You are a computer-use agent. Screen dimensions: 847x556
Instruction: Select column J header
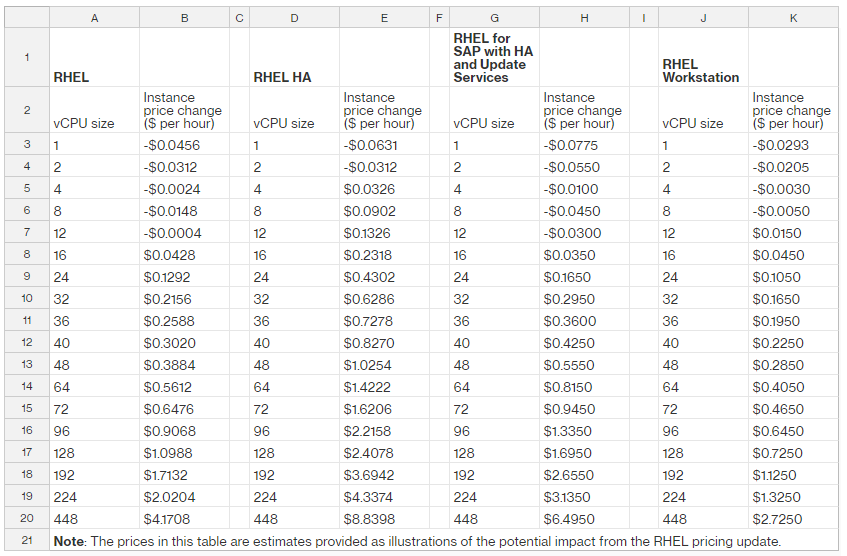tap(703, 18)
